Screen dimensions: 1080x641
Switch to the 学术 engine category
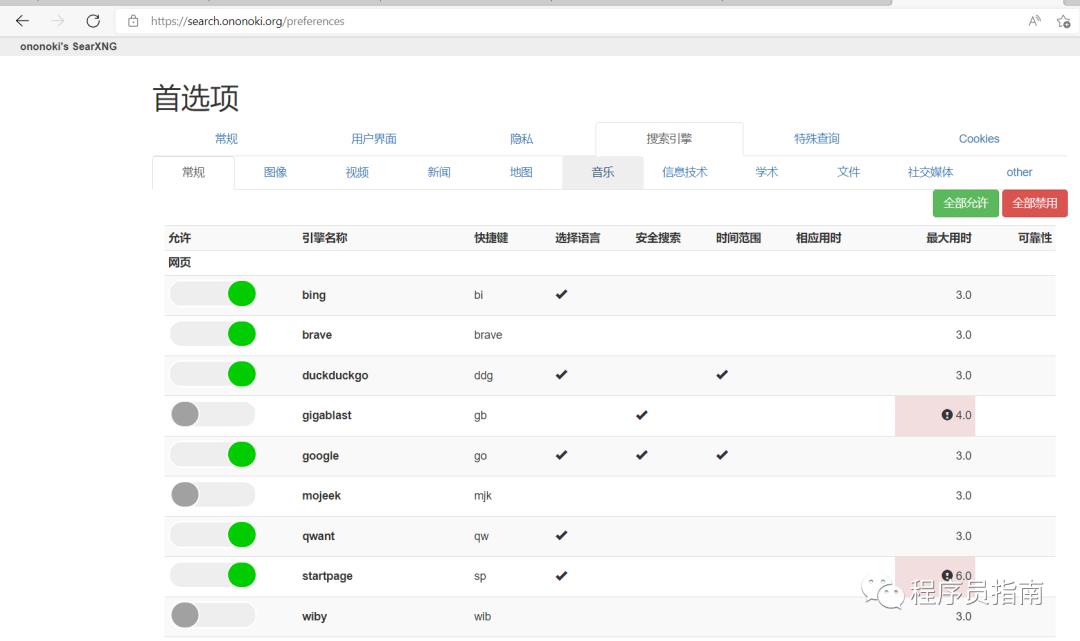coord(767,172)
